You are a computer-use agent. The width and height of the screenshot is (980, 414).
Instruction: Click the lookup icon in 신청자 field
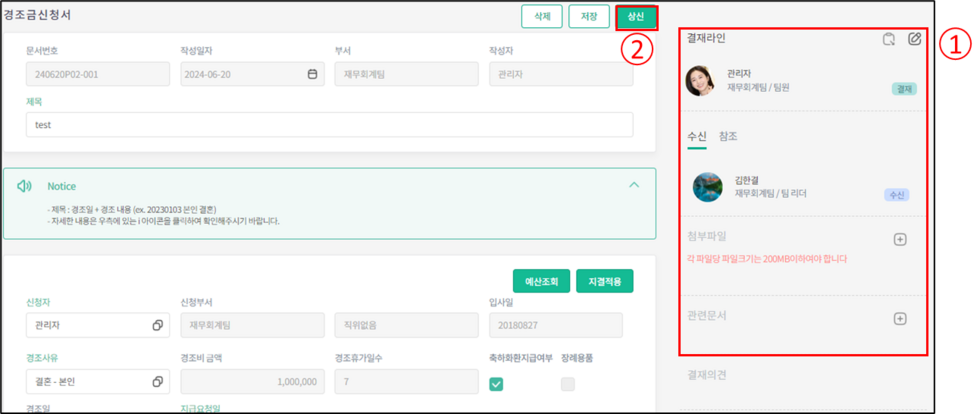click(x=157, y=326)
